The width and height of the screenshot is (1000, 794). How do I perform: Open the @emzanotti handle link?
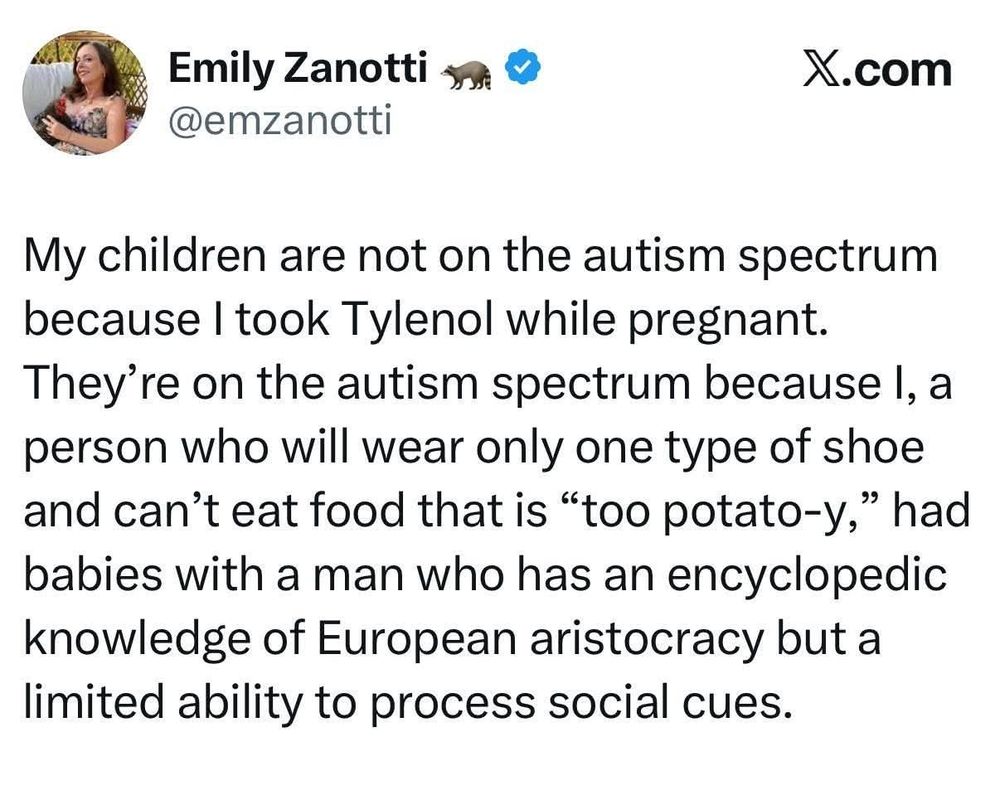(x=279, y=119)
